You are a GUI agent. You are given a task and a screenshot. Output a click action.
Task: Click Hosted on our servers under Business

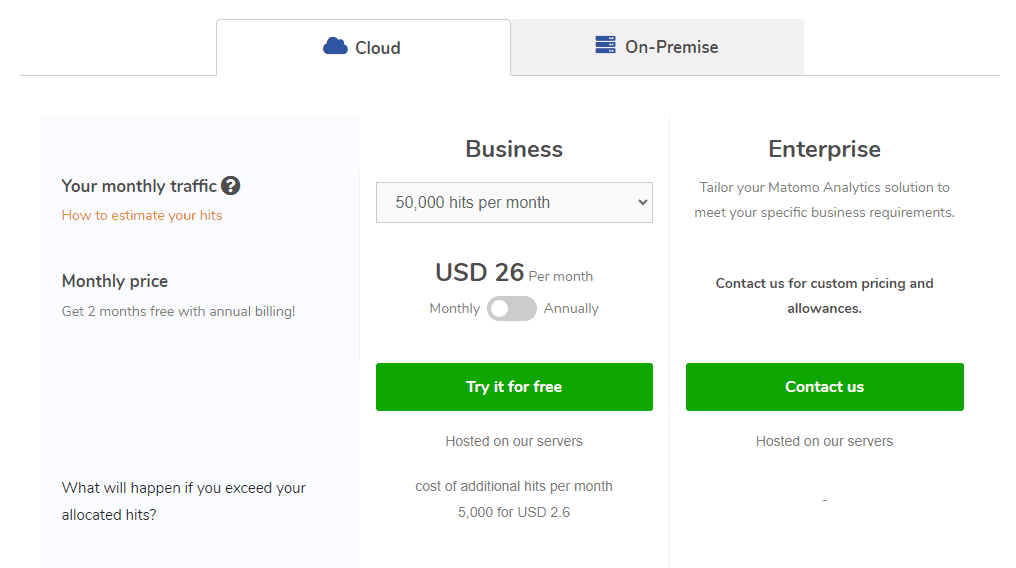pos(514,441)
